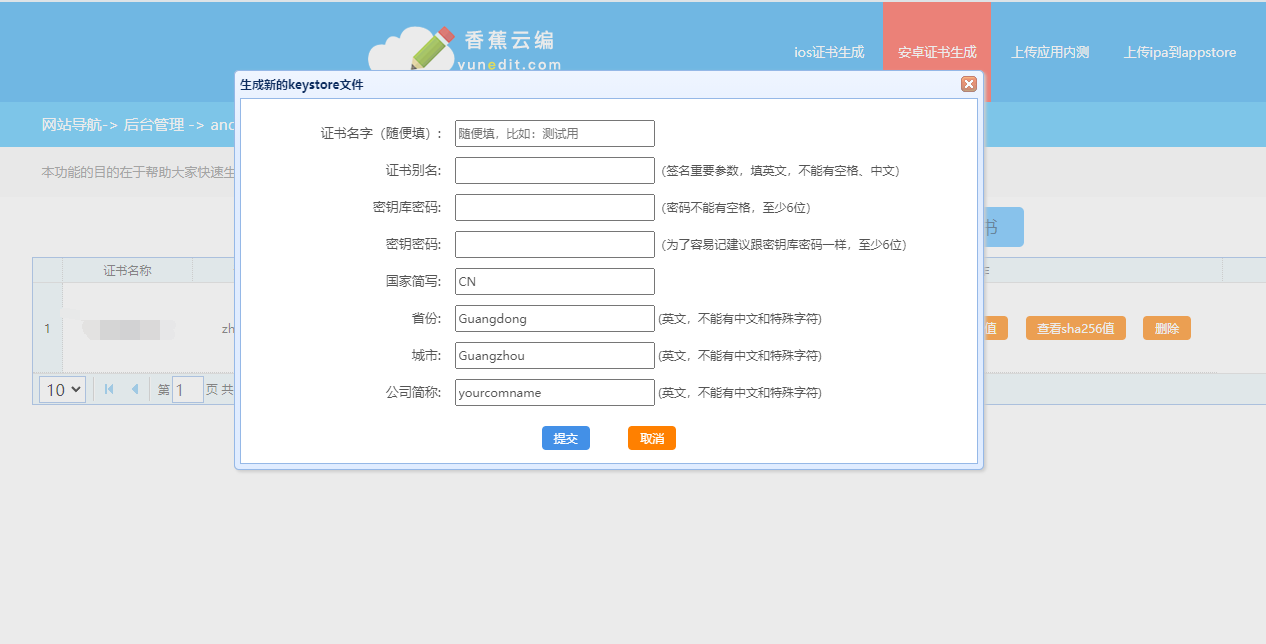
Task: Go to 上传应用内测 tab
Action: click(1050, 53)
